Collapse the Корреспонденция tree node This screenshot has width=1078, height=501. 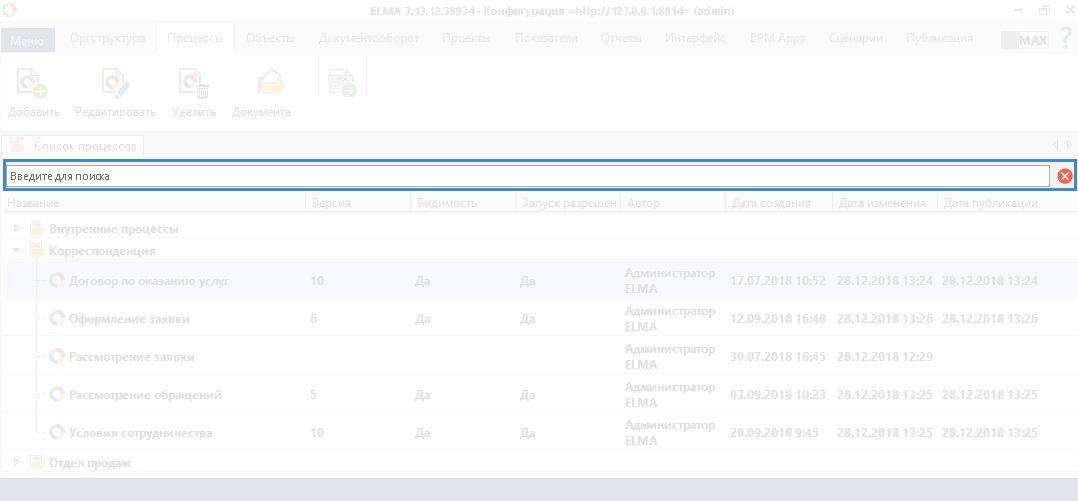[x=17, y=251]
